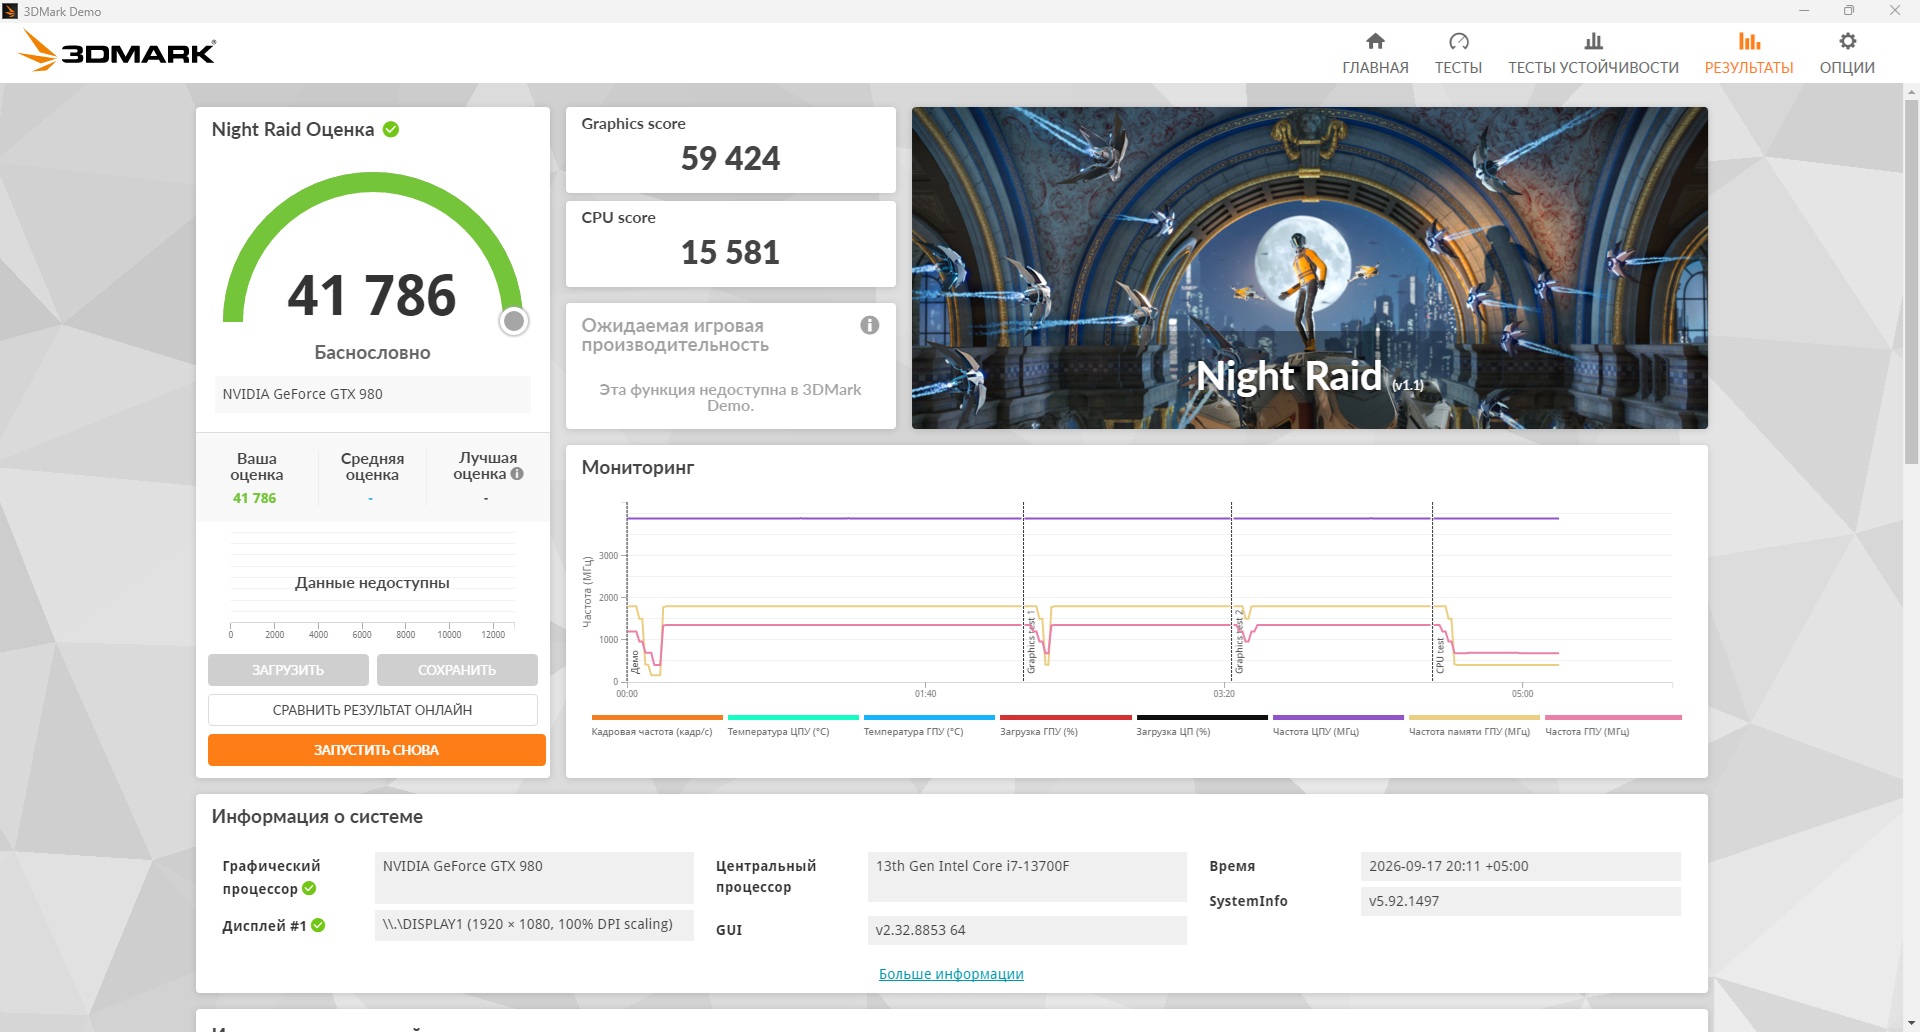The image size is (1920, 1032).
Task: Switch to the РЕЗУЛЬТАТЫ tab
Action: (1749, 53)
